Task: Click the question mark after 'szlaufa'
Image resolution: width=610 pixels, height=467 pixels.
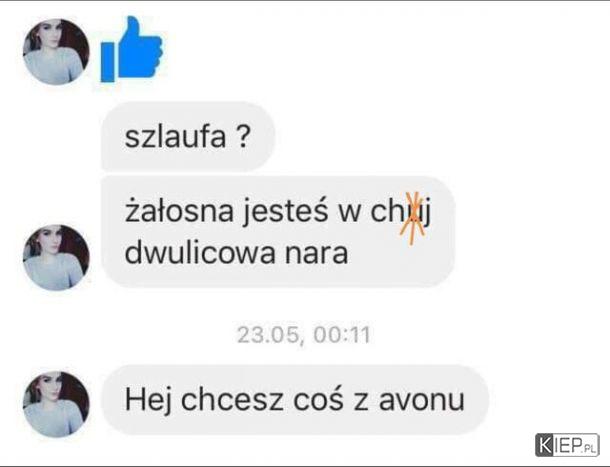Action: tap(243, 136)
